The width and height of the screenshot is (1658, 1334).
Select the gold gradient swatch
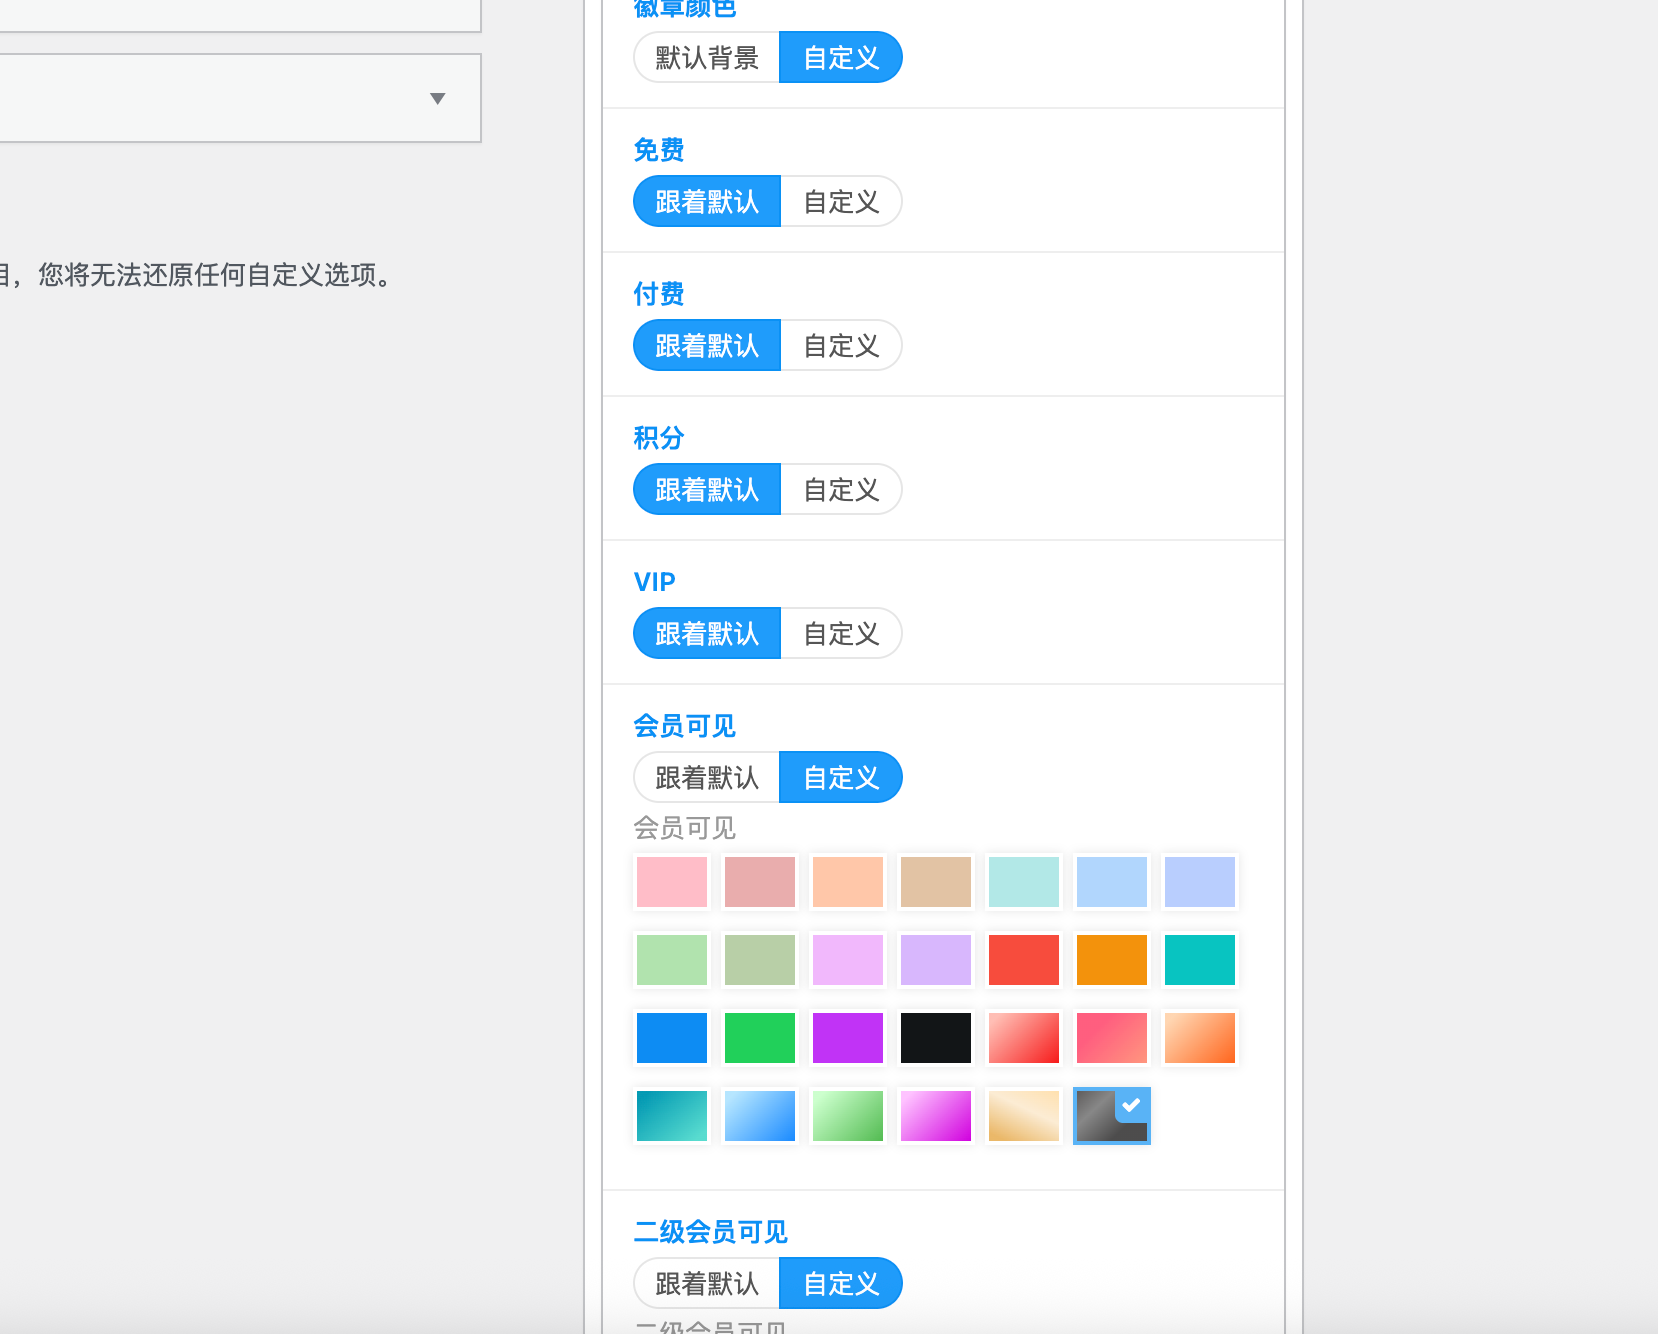(x=1023, y=1115)
